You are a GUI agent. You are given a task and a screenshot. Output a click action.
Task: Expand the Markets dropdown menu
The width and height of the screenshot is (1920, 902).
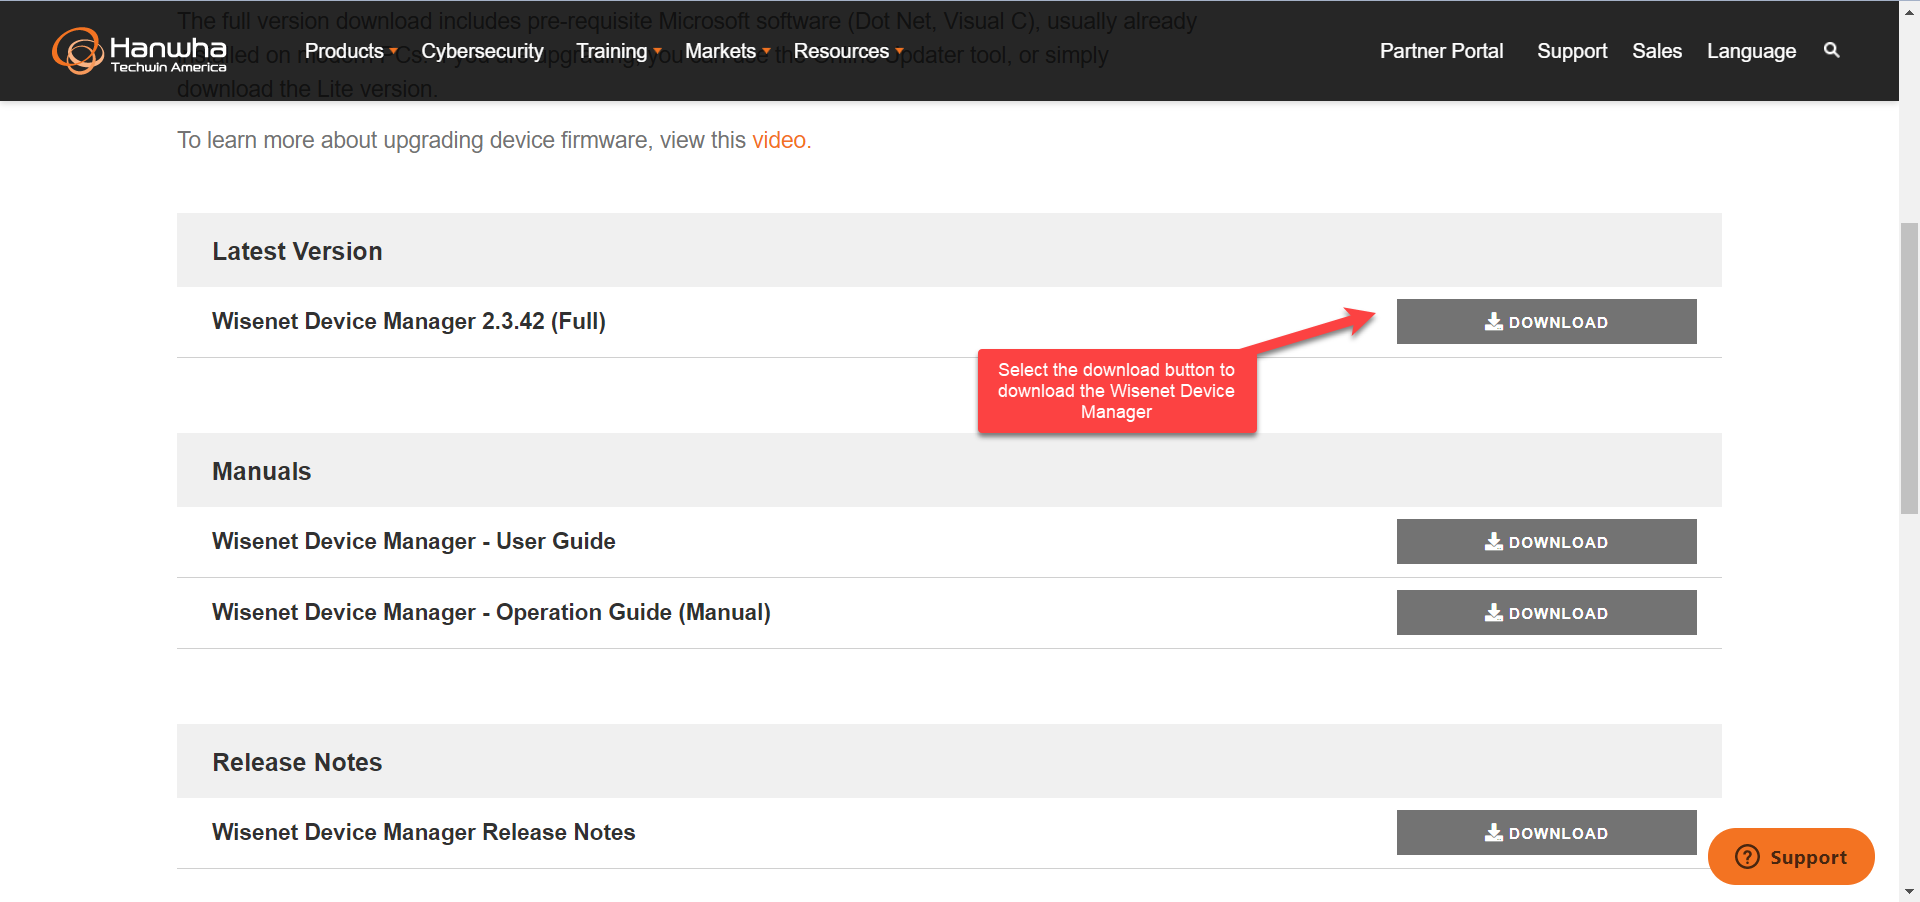coord(727,51)
